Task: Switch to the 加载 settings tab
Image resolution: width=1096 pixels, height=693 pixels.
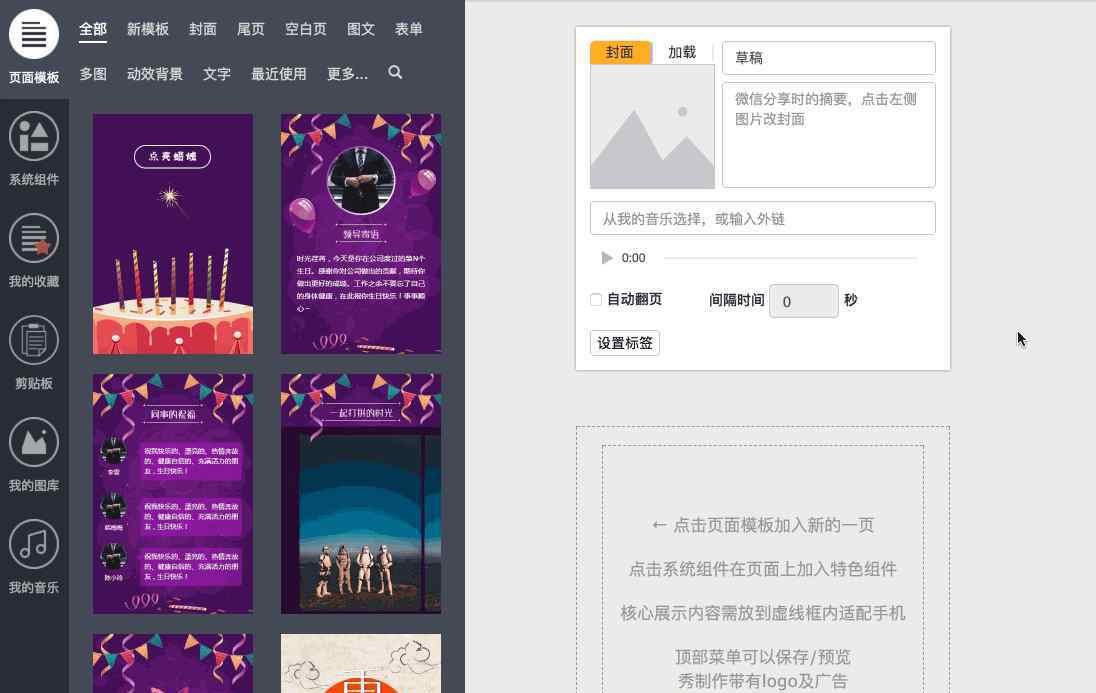Action: 682,52
